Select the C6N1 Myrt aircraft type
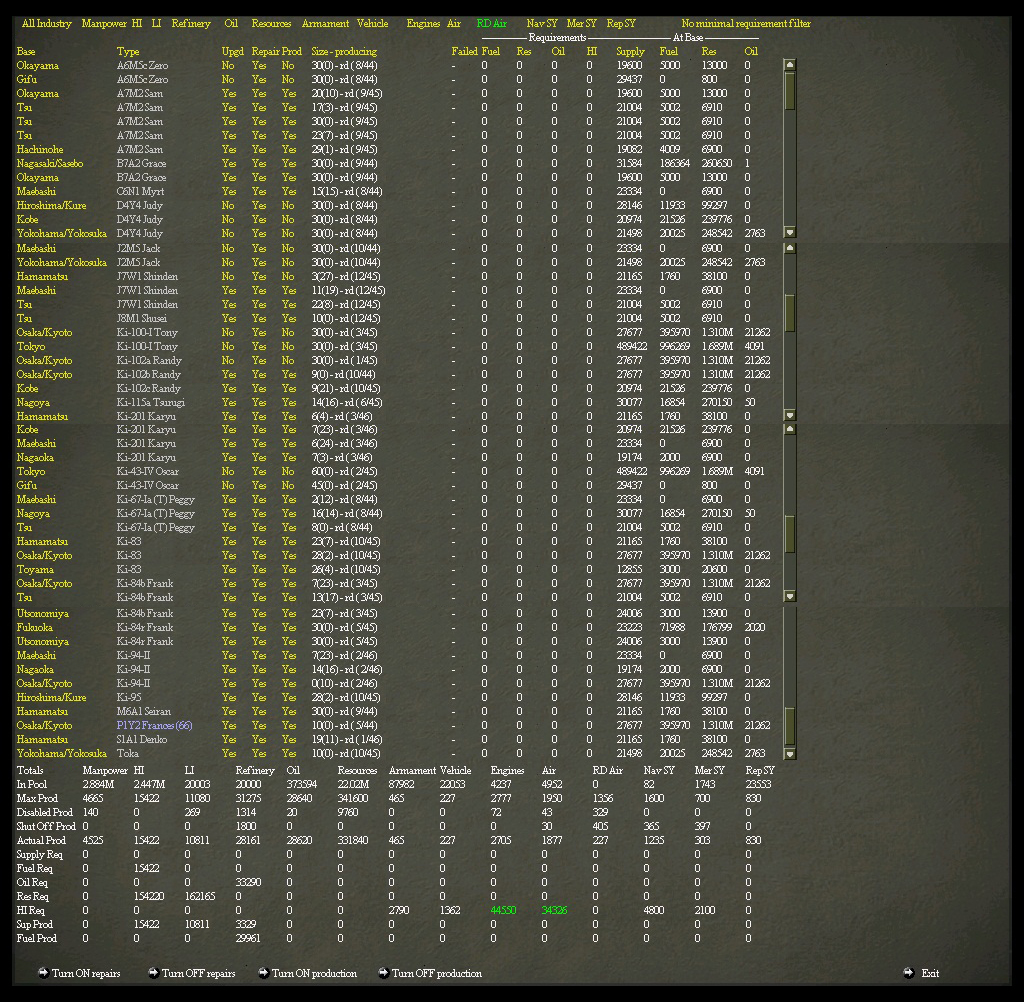This screenshot has height=1002, width=1024. point(140,191)
